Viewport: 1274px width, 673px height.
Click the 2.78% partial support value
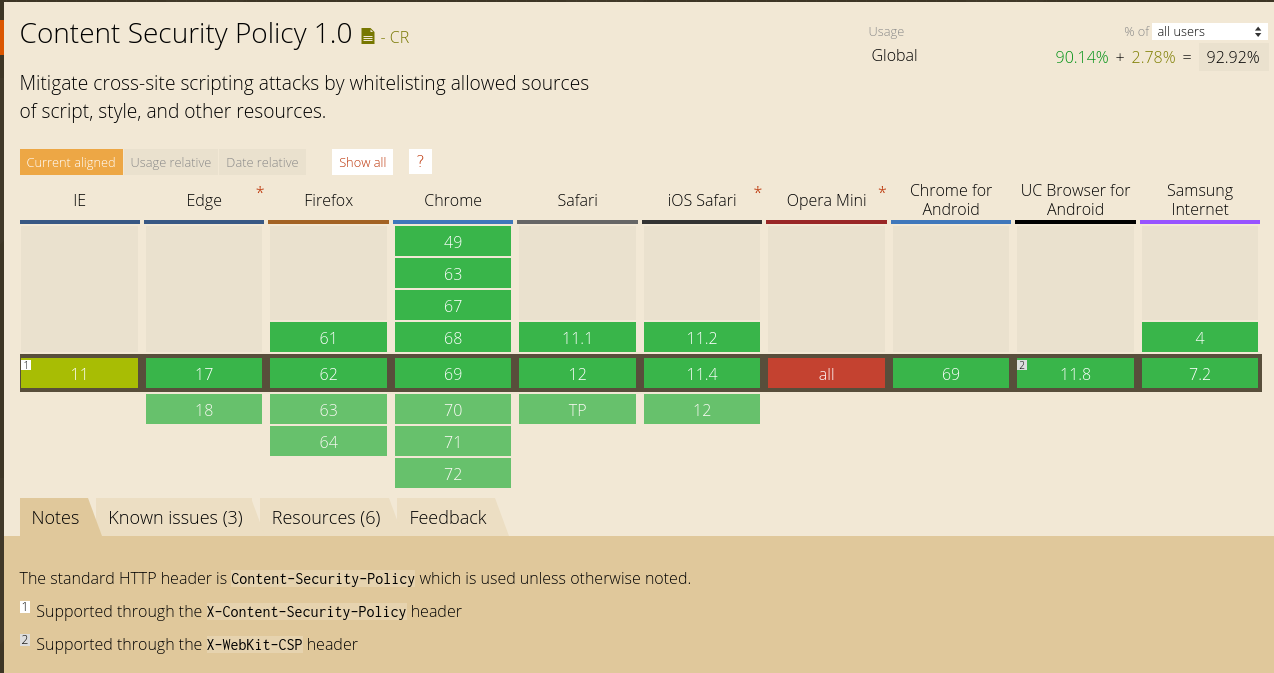pyautogui.click(x=1153, y=57)
